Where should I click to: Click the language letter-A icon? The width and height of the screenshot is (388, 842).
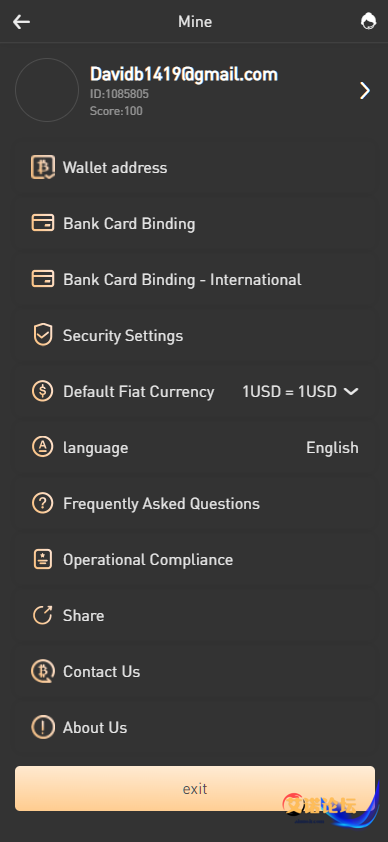click(42, 447)
